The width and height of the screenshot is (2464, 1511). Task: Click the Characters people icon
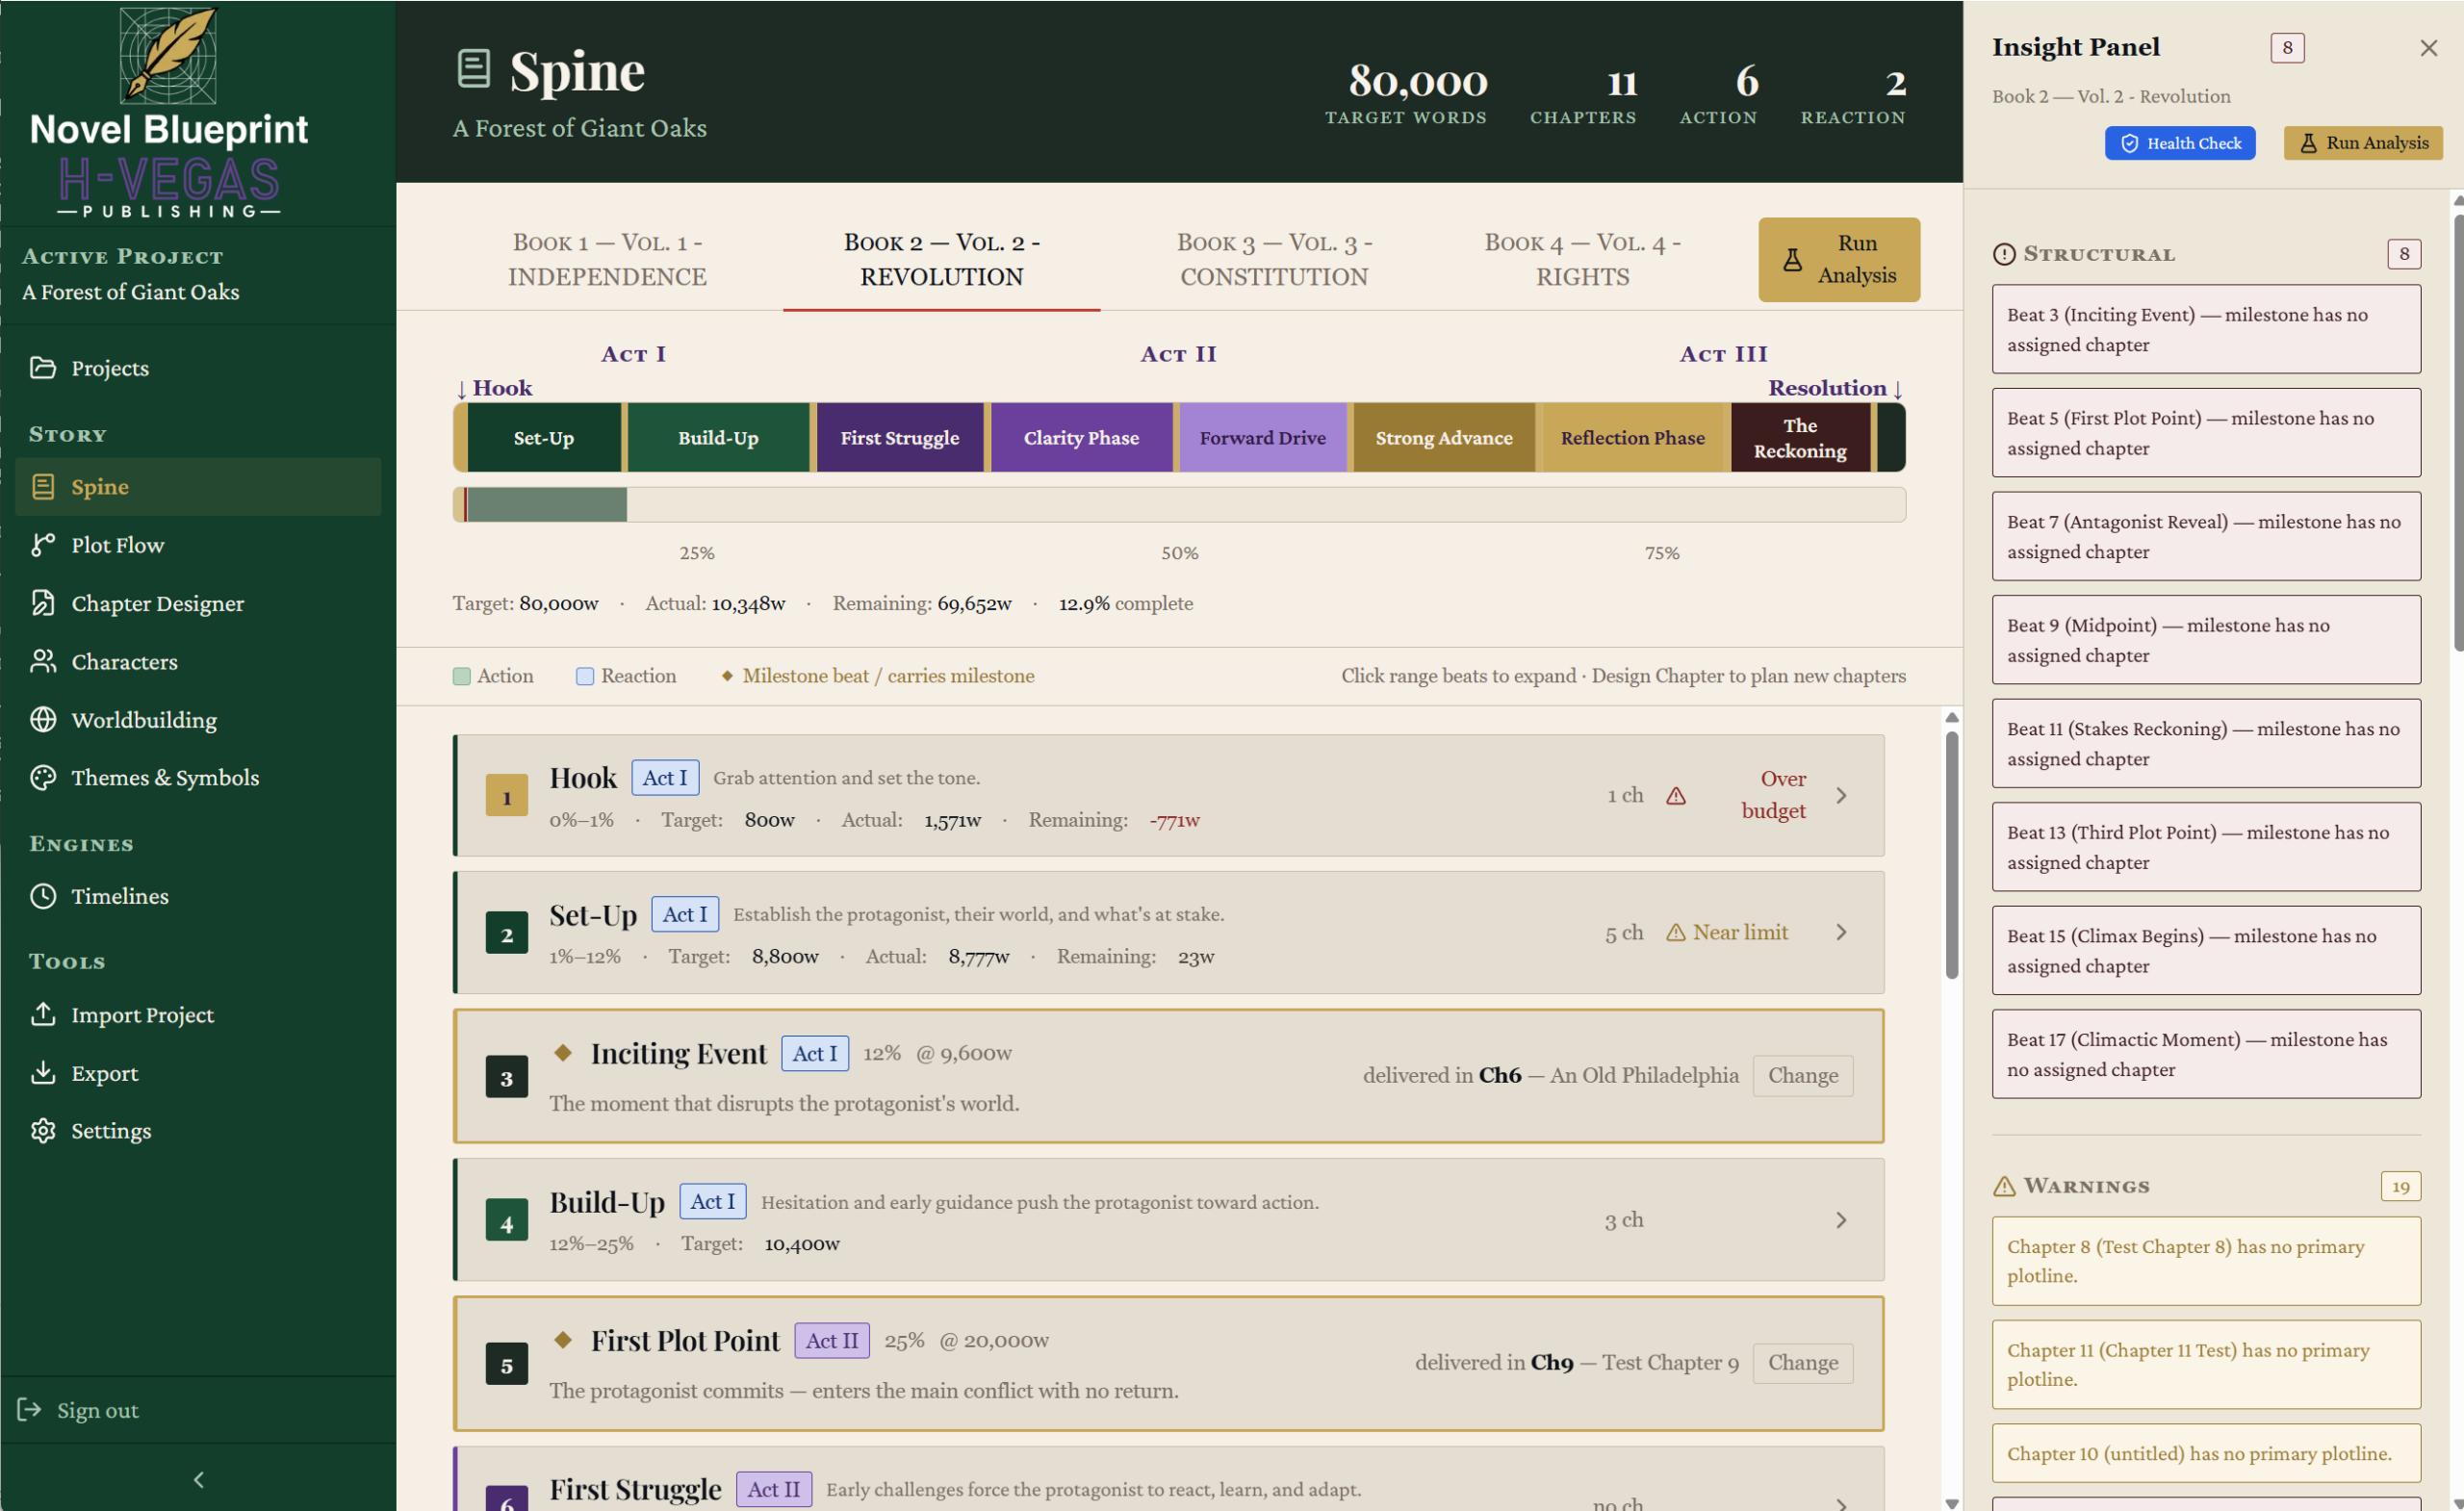click(x=43, y=661)
